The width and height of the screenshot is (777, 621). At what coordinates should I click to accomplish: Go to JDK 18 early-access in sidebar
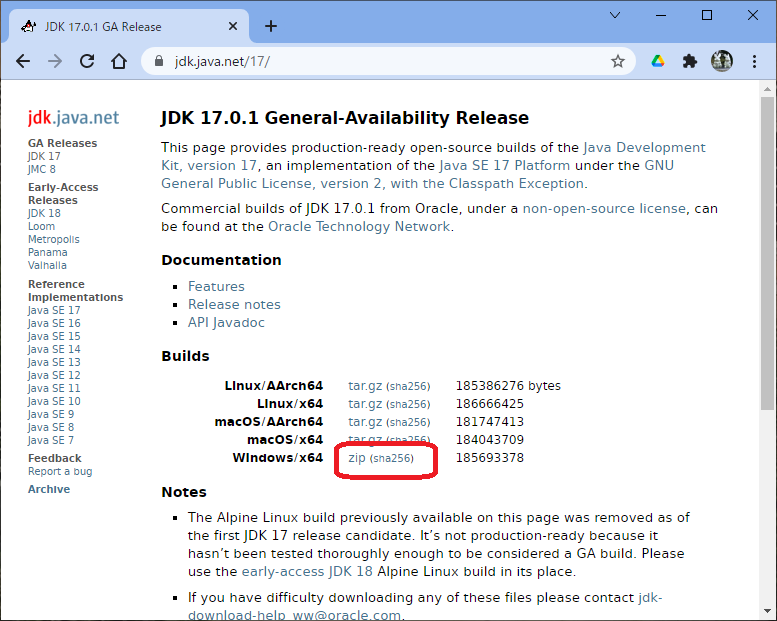[x=44, y=213]
